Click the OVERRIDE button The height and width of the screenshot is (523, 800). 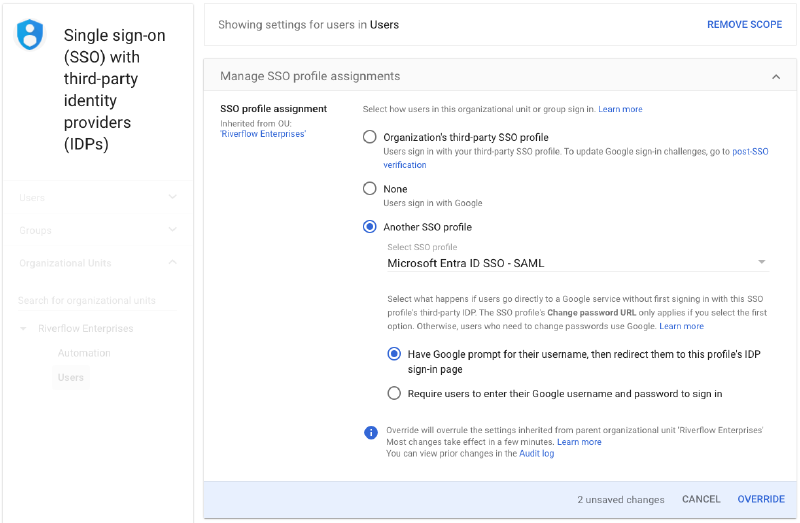[x=761, y=499]
